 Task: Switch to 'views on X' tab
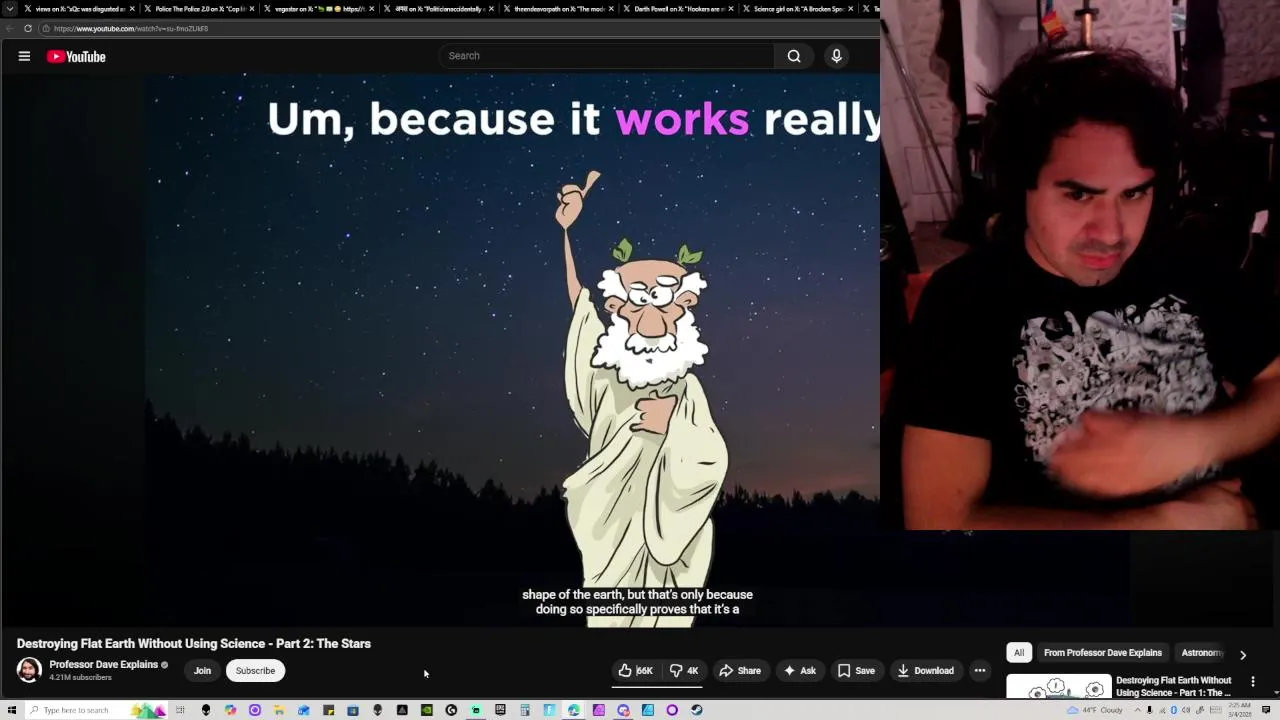pyautogui.click(x=80, y=9)
